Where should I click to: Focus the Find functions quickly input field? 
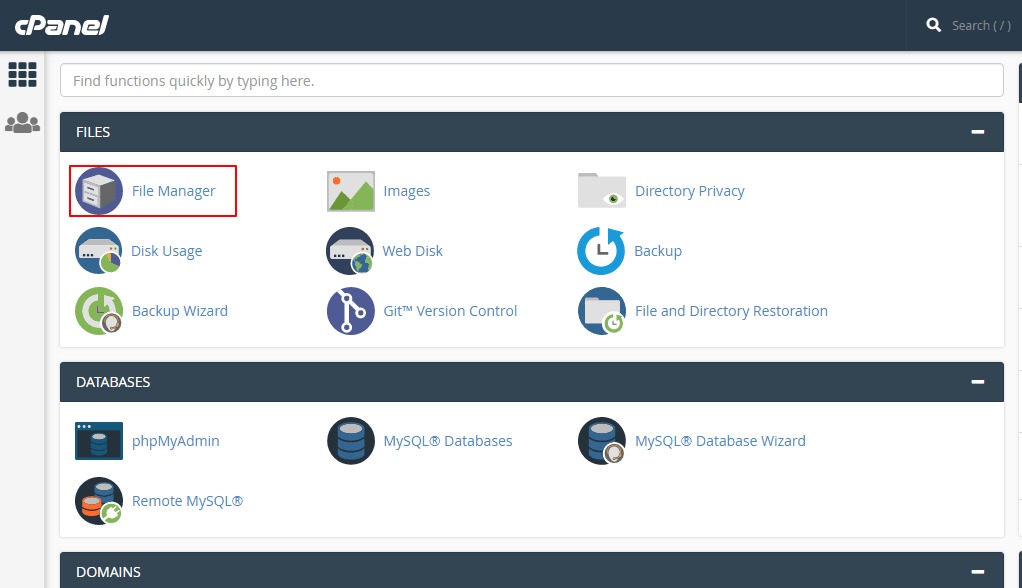coord(531,80)
